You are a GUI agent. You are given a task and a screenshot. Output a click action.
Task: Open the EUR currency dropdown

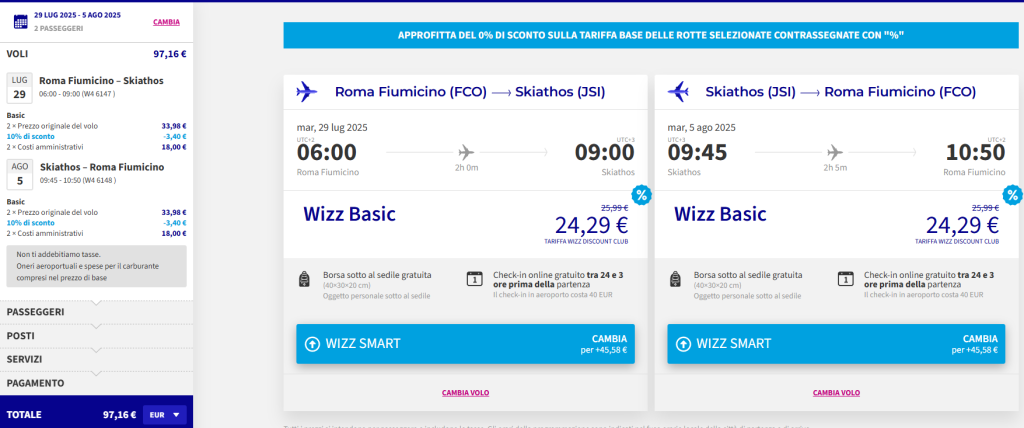(x=165, y=415)
